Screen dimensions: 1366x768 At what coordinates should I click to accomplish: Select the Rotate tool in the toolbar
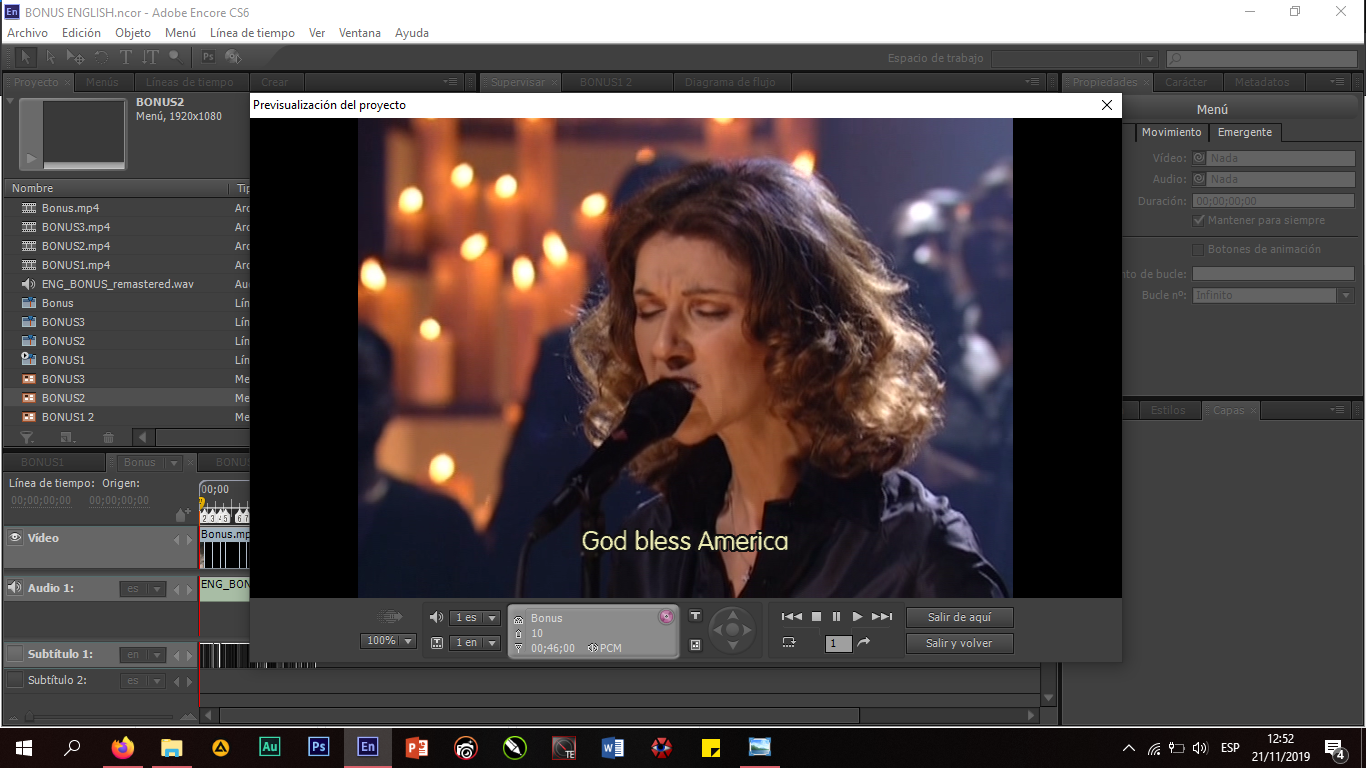pyautogui.click(x=101, y=57)
